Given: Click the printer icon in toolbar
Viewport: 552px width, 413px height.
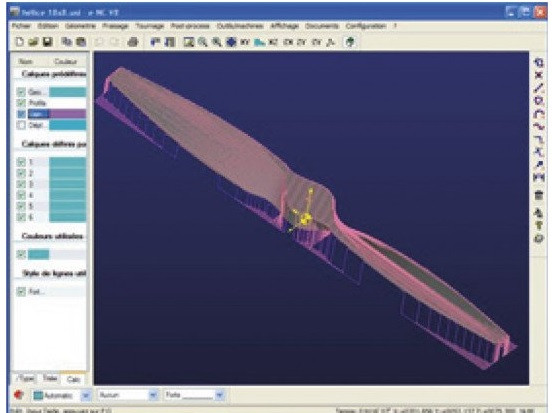Looking at the screenshot, I should point(132,42).
